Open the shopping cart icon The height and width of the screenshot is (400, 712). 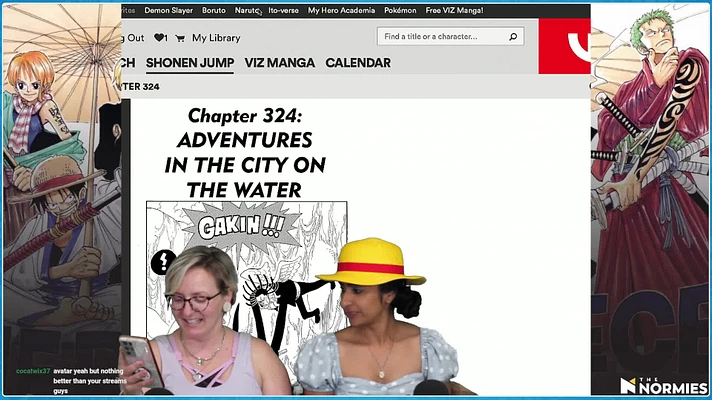[x=180, y=39]
